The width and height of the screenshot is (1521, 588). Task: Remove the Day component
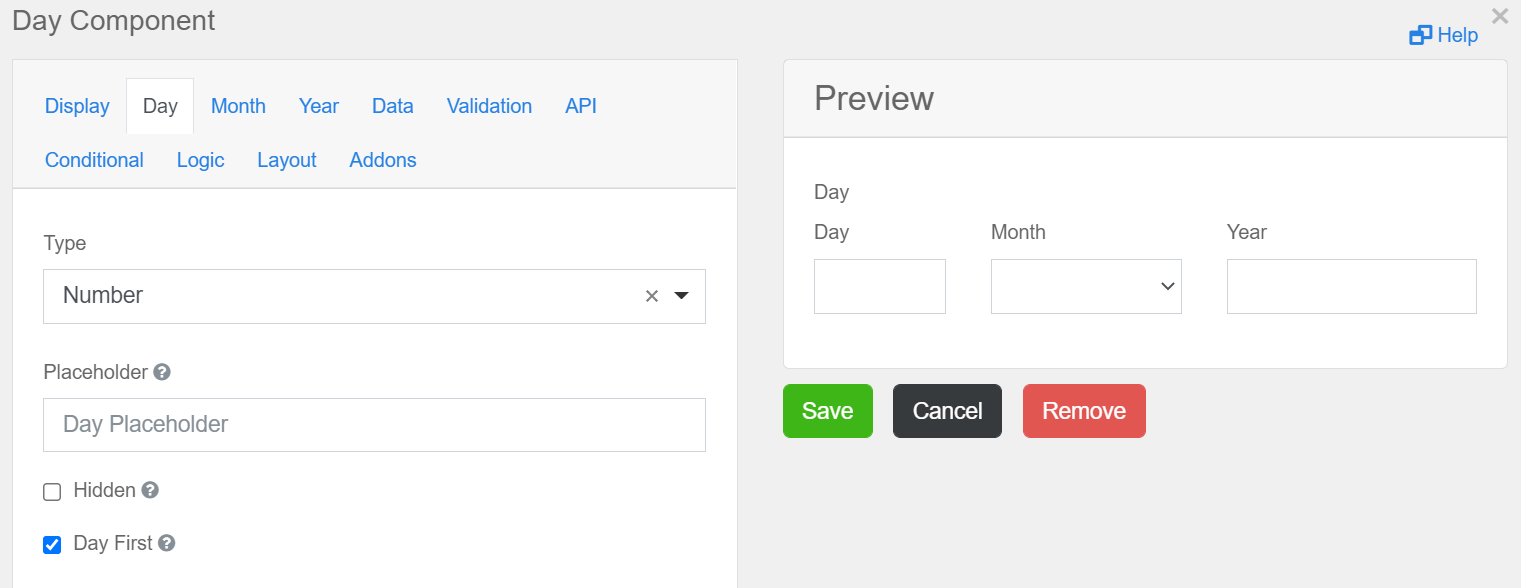click(1084, 411)
